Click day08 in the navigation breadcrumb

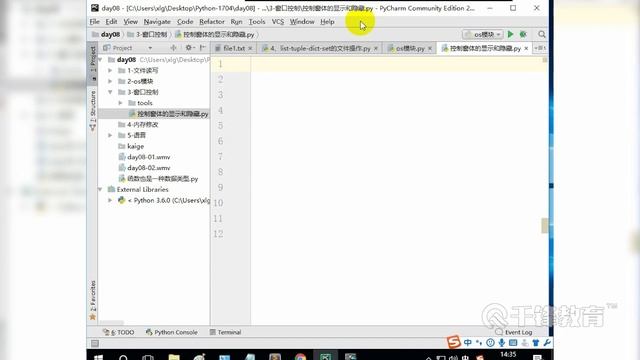106,34
